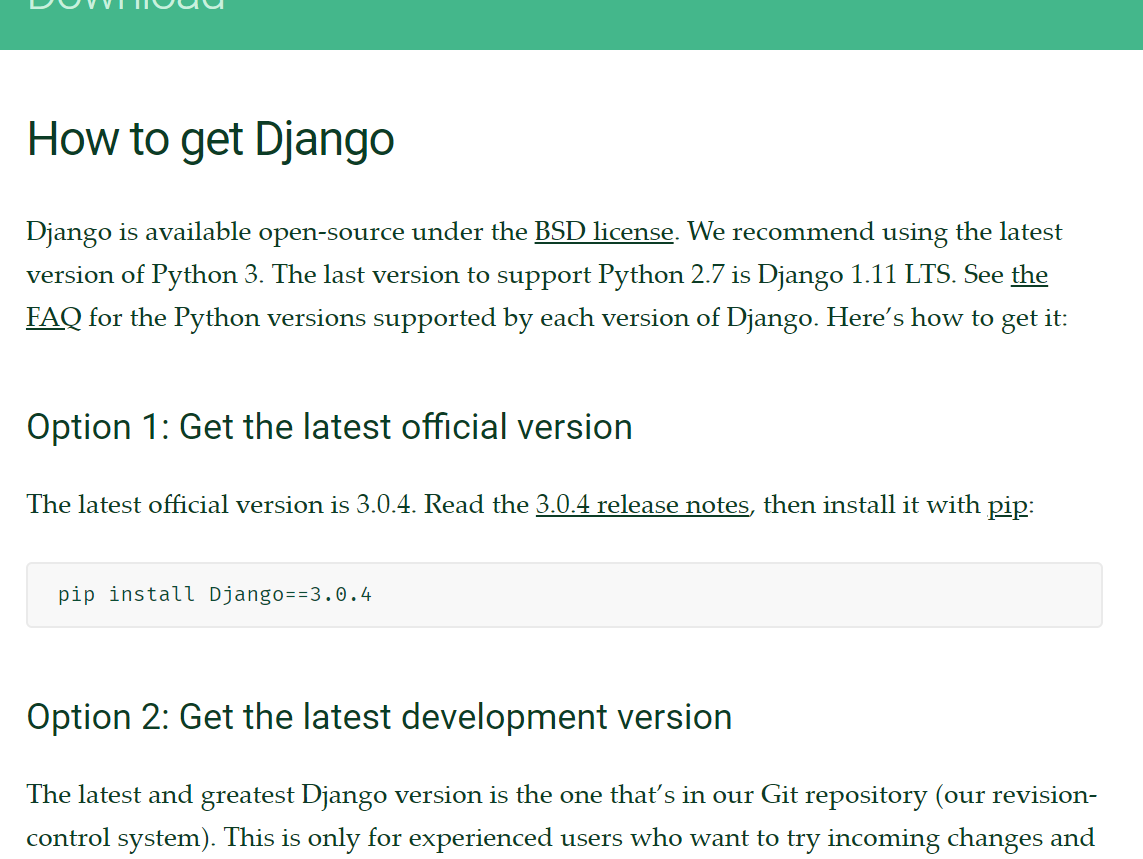Click the pip link

1007,505
